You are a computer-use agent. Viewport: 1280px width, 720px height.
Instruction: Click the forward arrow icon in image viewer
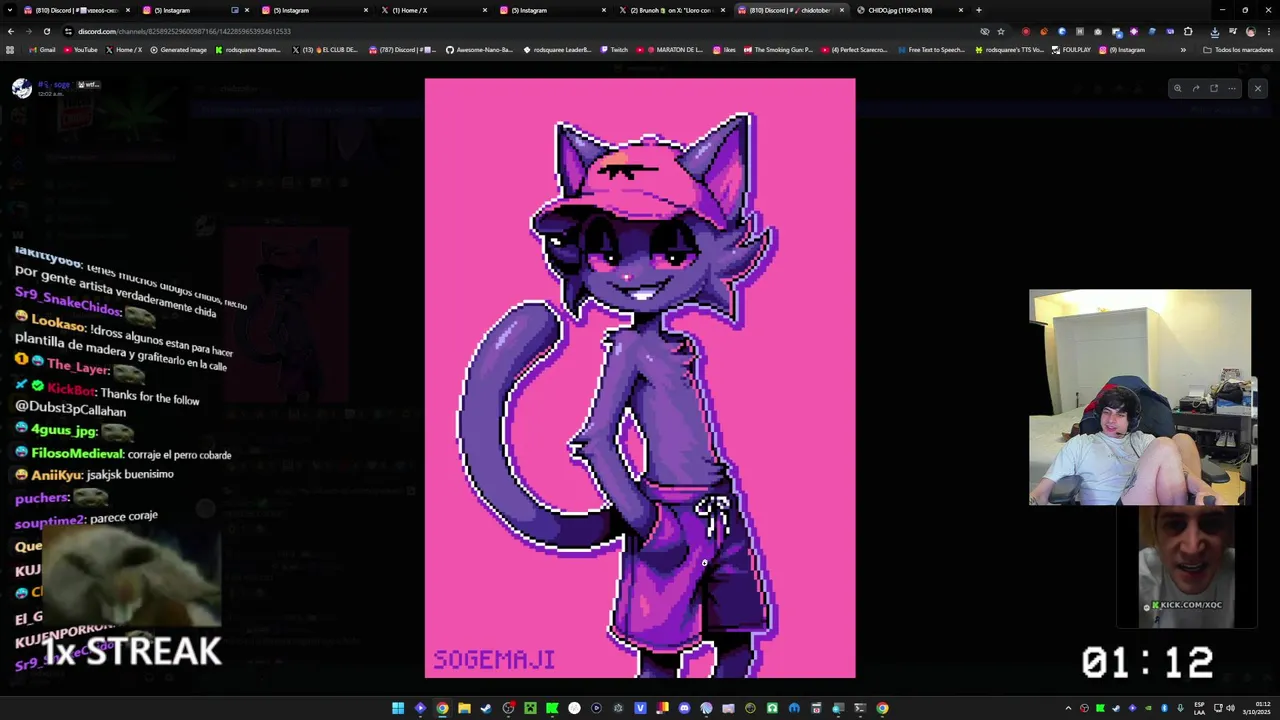(x=1195, y=88)
